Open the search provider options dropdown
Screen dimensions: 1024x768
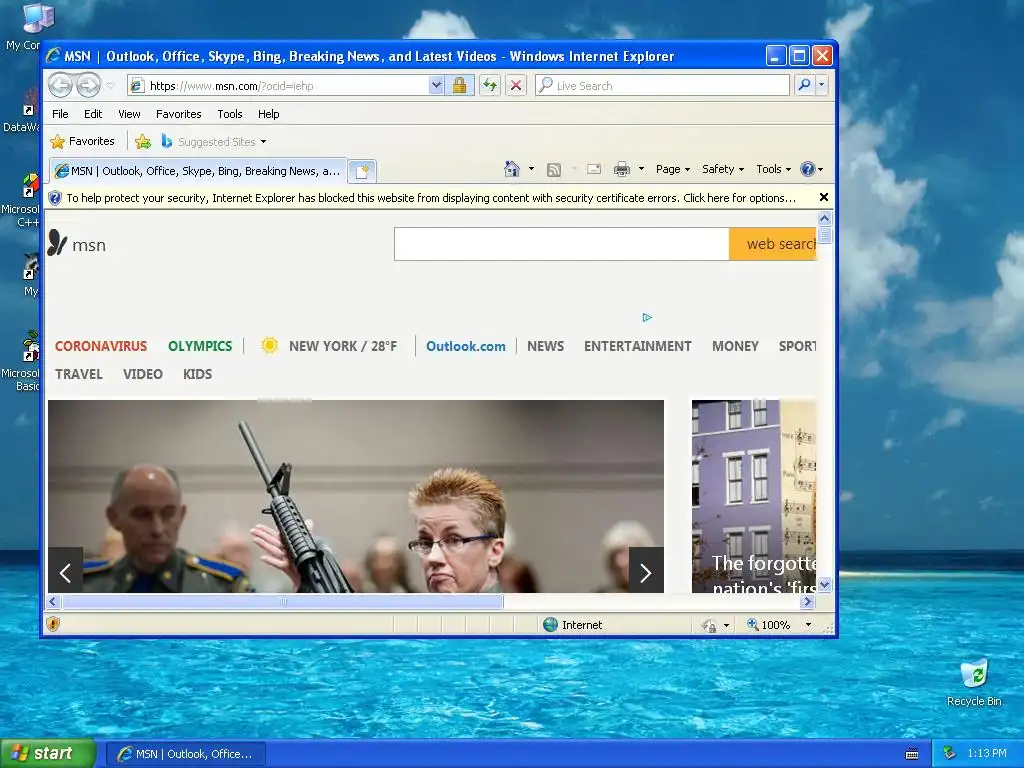point(822,85)
